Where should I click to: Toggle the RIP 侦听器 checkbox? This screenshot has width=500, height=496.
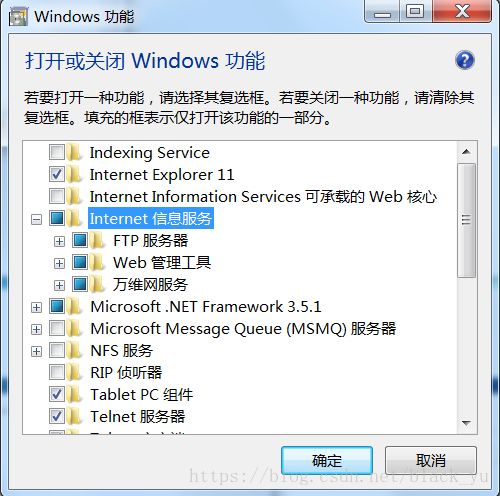pyautogui.click(x=57, y=372)
